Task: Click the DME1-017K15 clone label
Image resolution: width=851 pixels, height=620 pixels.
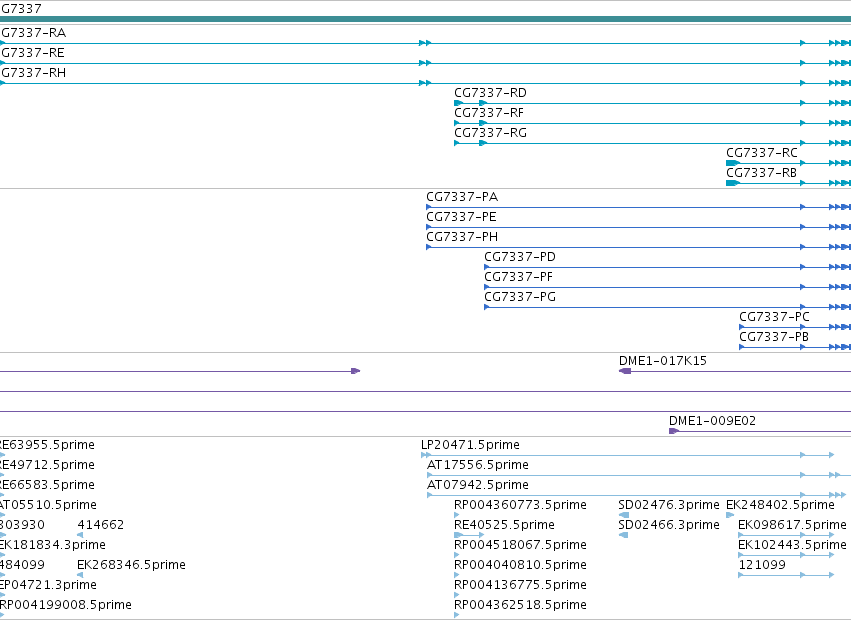Action: tap(663, 361)
